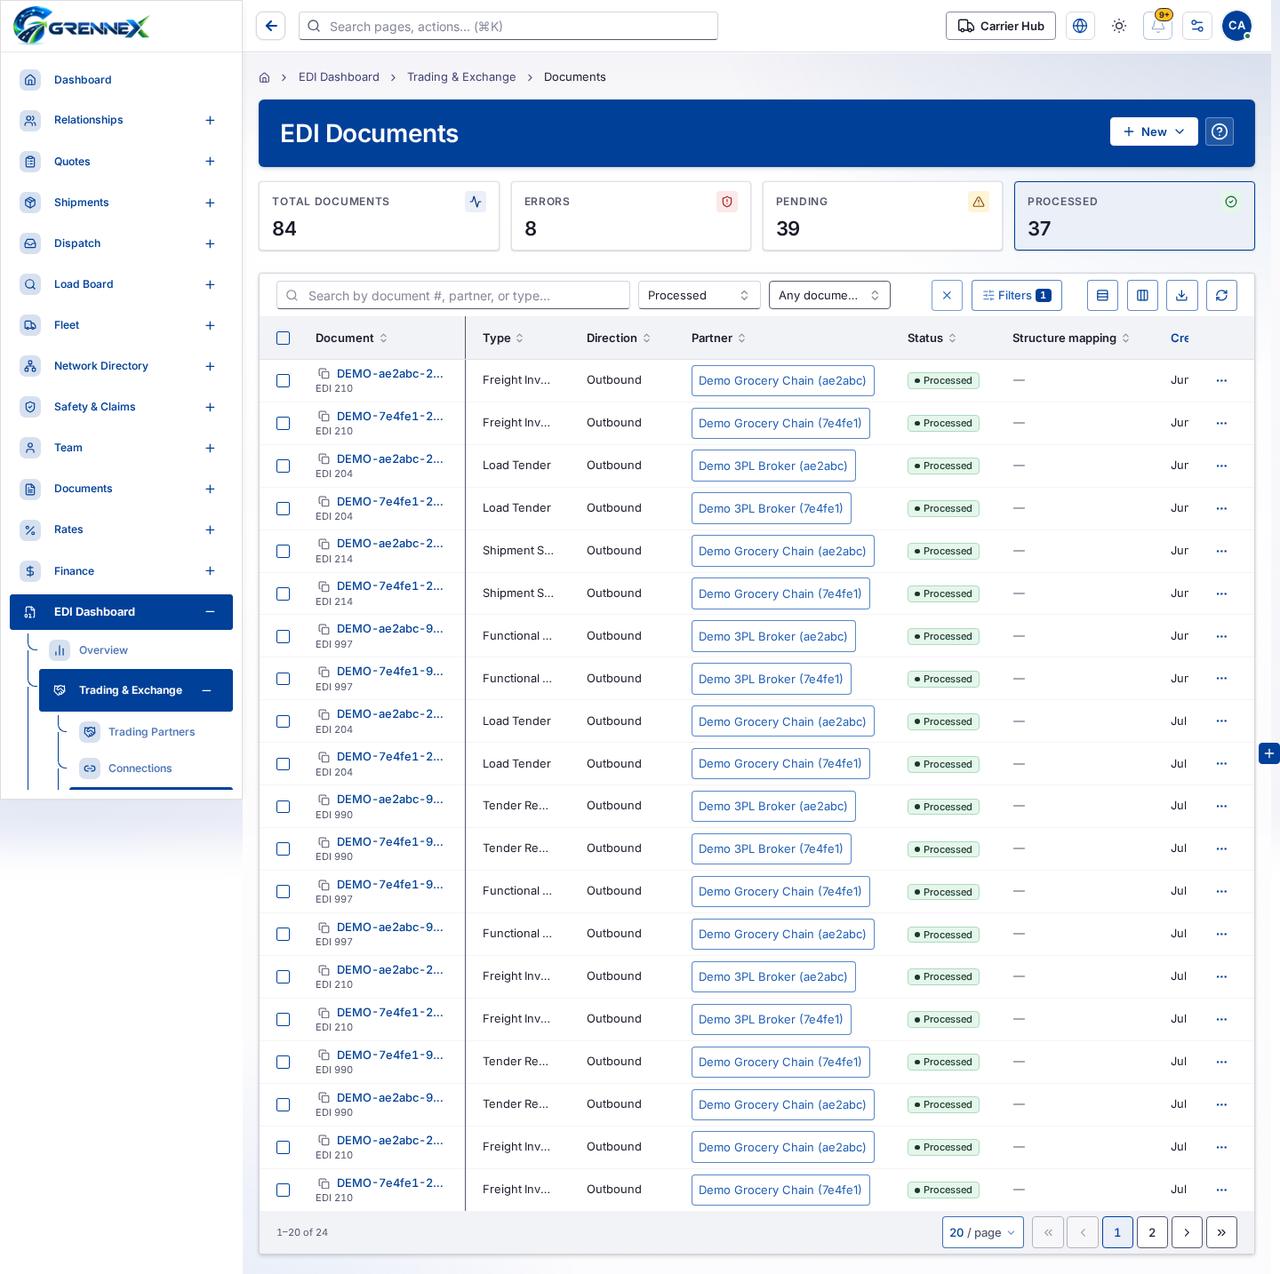The height and width of the screenshot is (1274, 1280).
Task: Check the first DEMO-7e4fe1 EDI 204 row
Action: 283,508
